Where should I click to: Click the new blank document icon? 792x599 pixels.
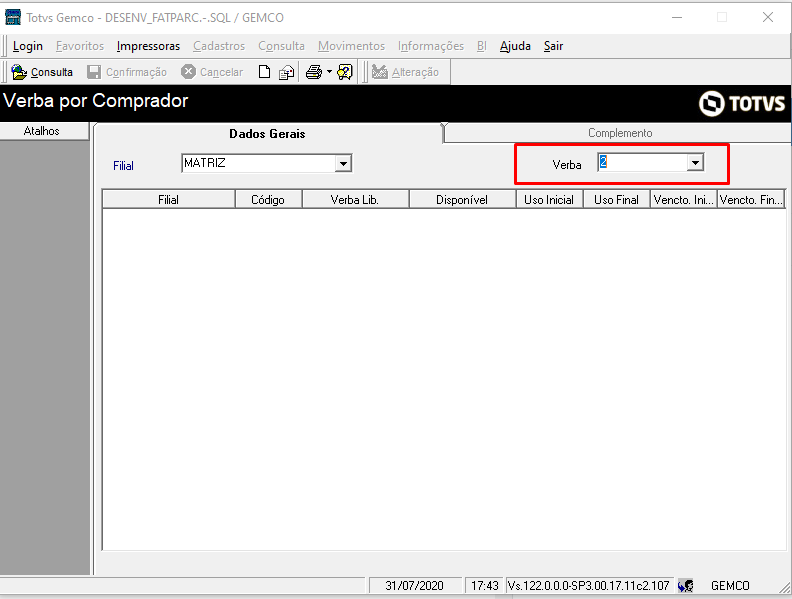tap(264, 72)
